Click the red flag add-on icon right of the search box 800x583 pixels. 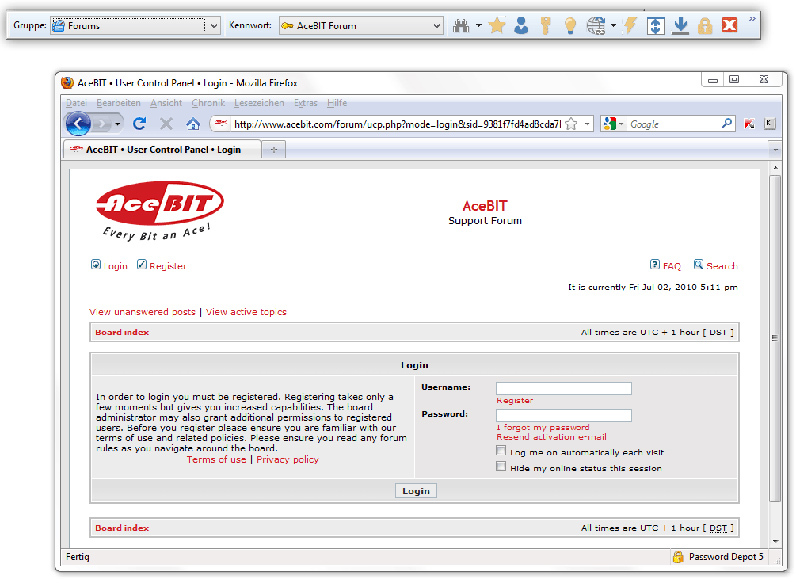click(x=749, y=123)
